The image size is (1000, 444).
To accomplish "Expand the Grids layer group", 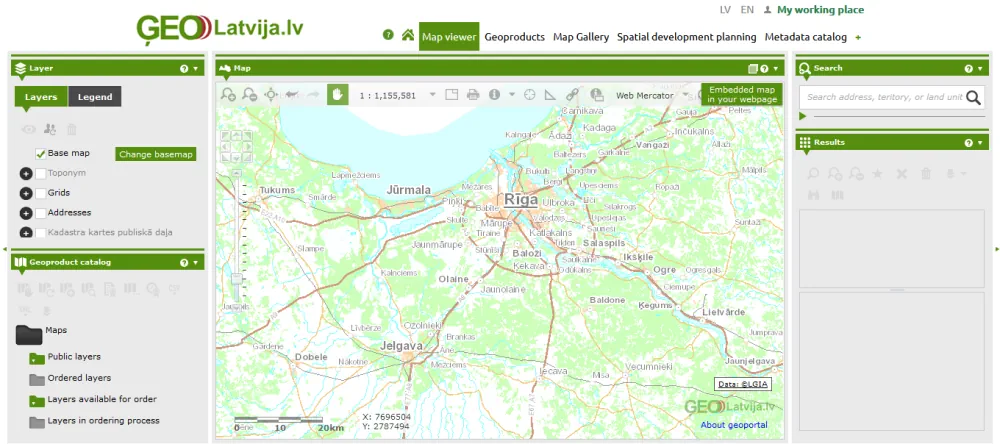I will coord(26,193).
